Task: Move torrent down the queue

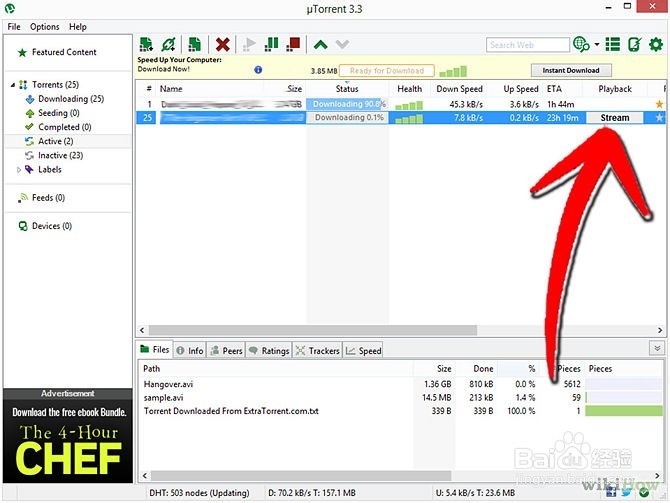Action: click(x=342, y=44)
